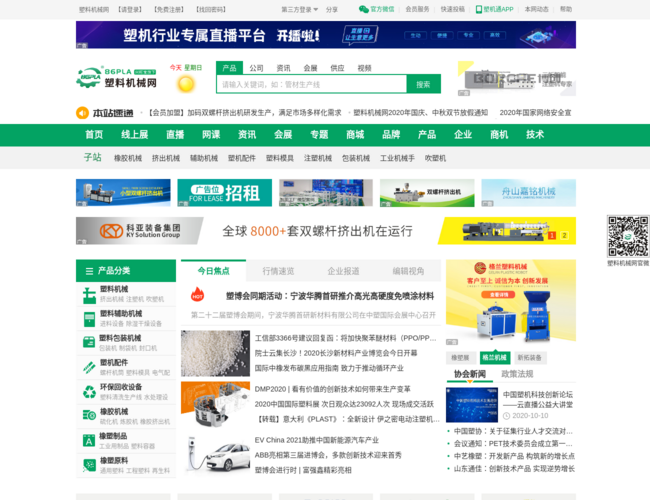The image size is (650, 500).
Task: Click the 塑料机械 category icon
Action: point(89,295)
